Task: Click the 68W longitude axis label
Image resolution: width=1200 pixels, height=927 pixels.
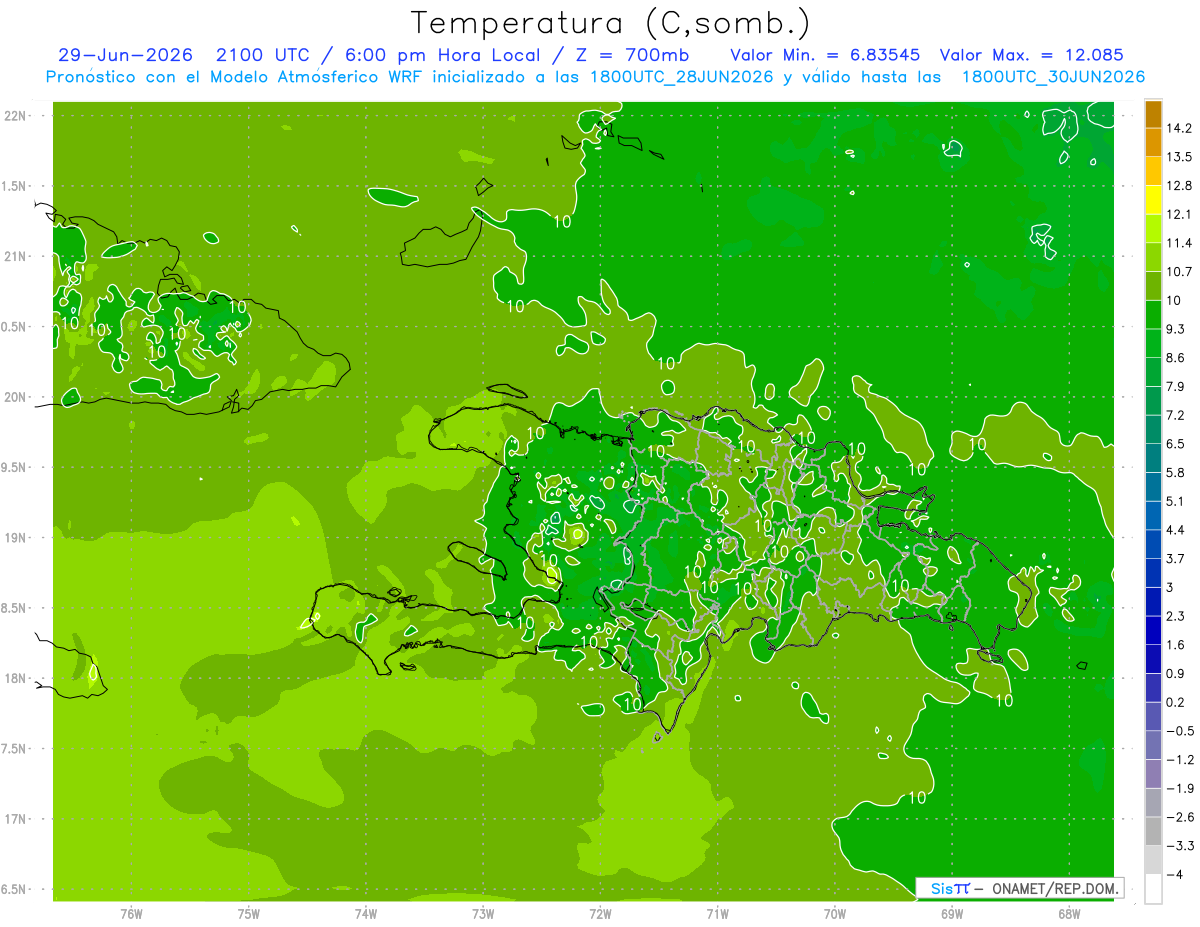Action: [1069, 913]
